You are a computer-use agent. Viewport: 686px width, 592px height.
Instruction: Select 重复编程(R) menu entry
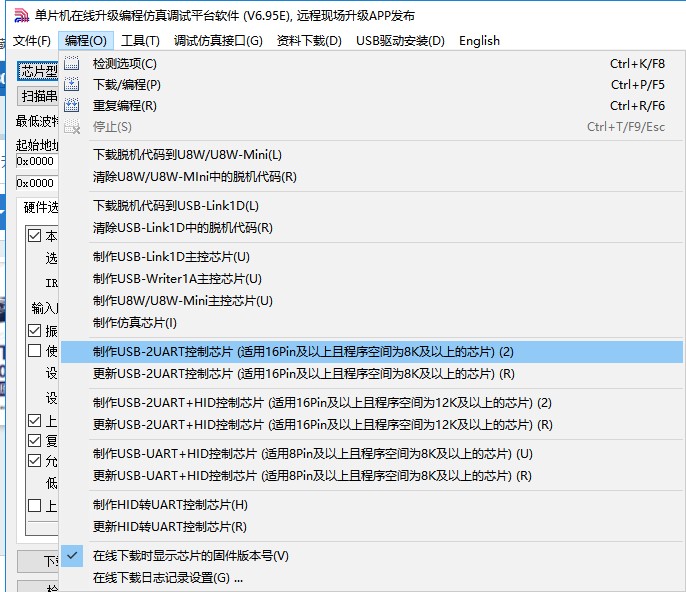point(372,105)
